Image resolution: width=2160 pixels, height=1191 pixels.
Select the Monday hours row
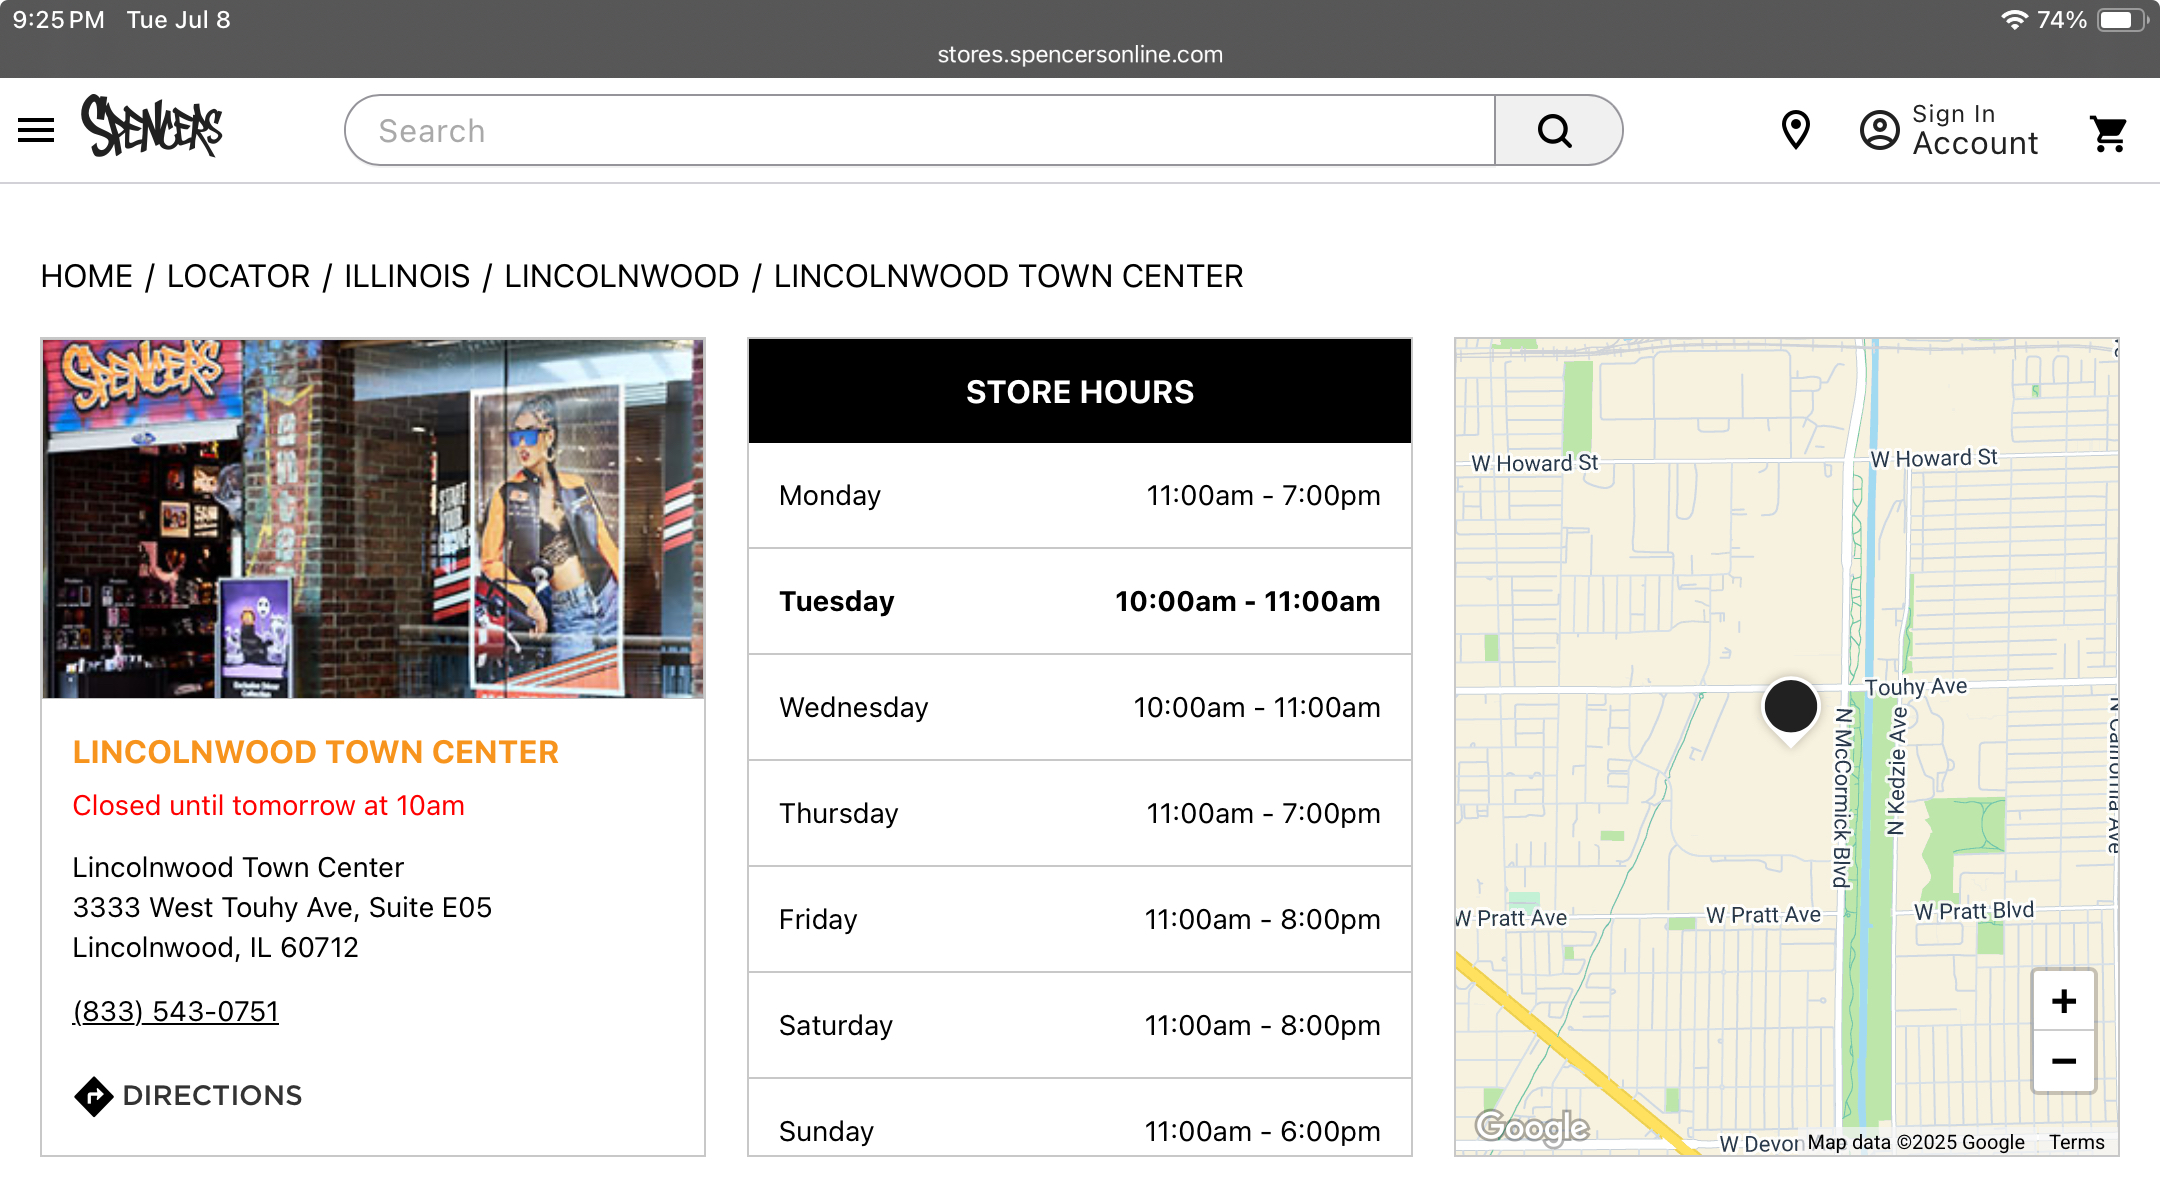pyautogui.click(x=1080, y=495)
